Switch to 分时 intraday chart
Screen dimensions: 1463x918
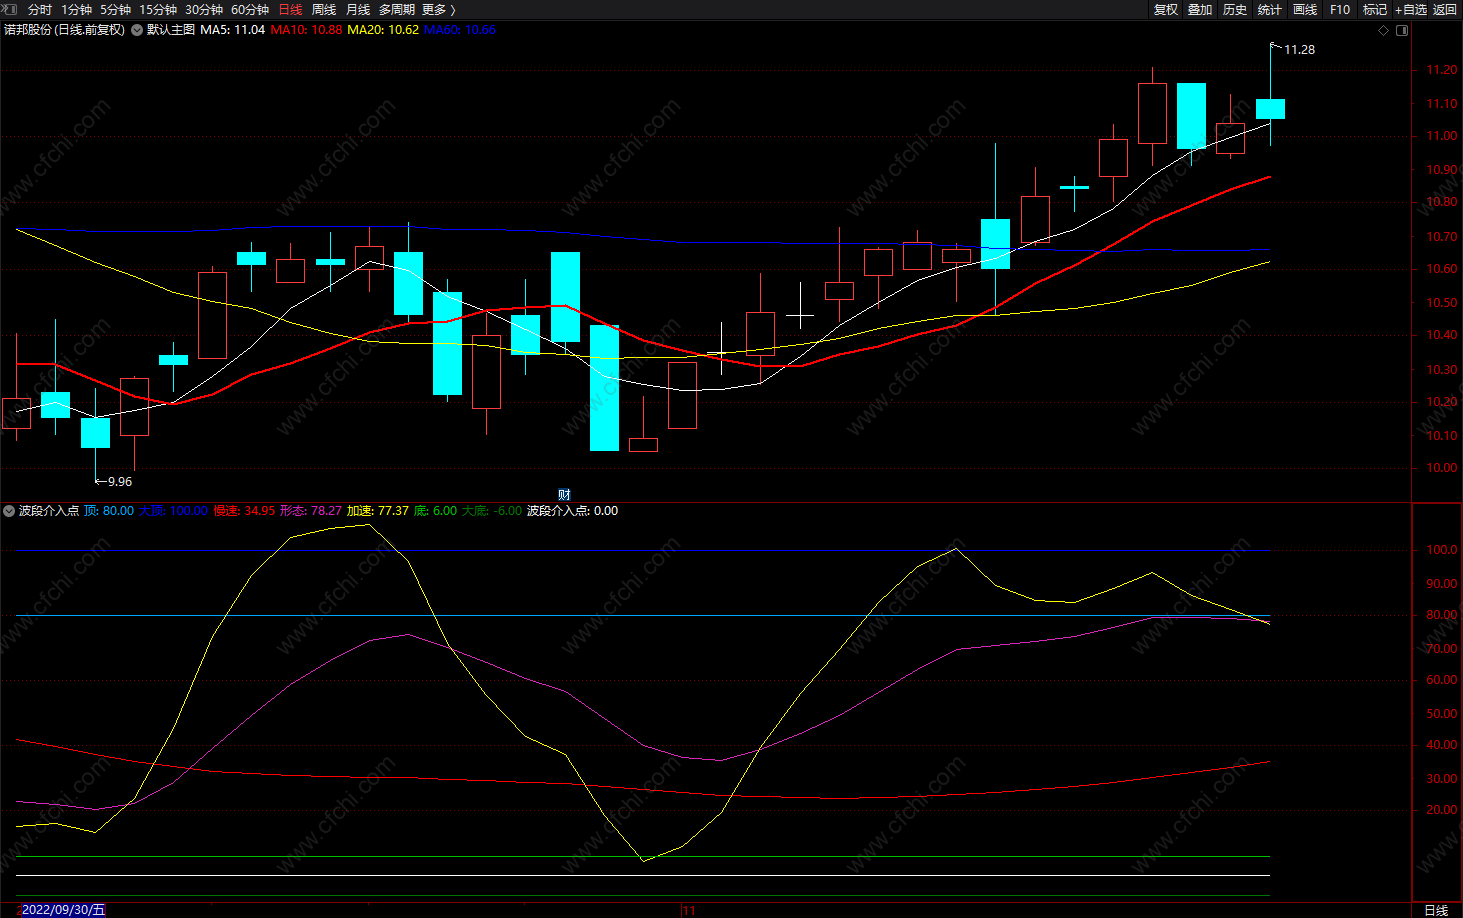40,9
